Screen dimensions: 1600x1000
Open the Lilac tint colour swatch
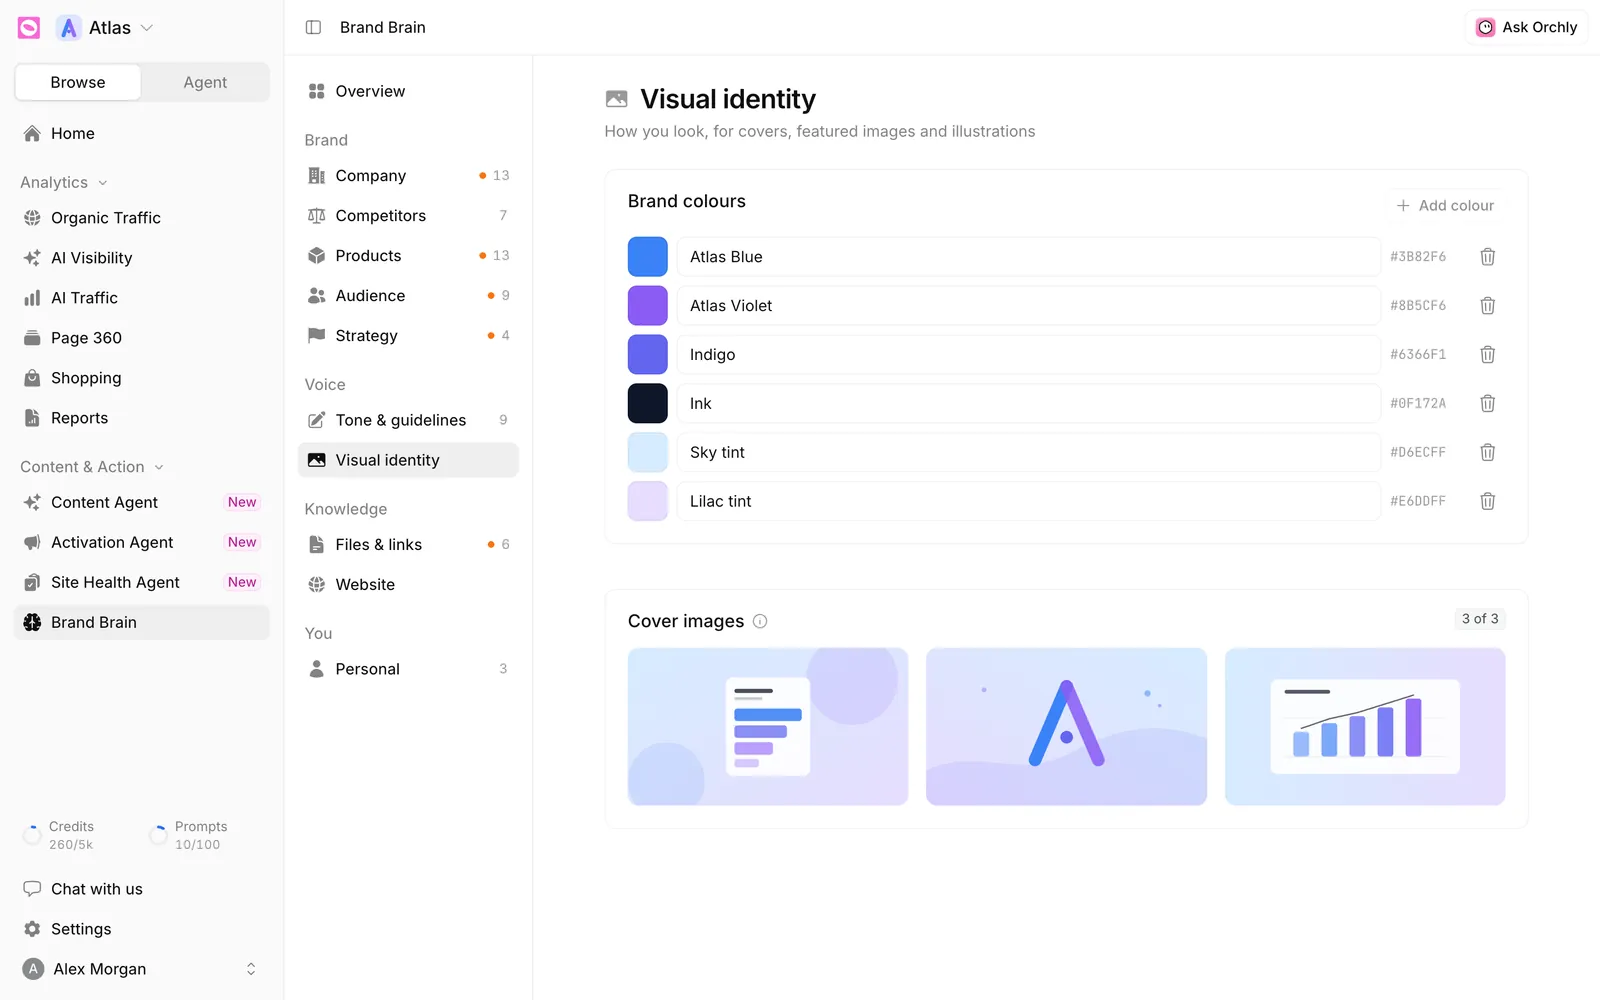tap(648, 502)
